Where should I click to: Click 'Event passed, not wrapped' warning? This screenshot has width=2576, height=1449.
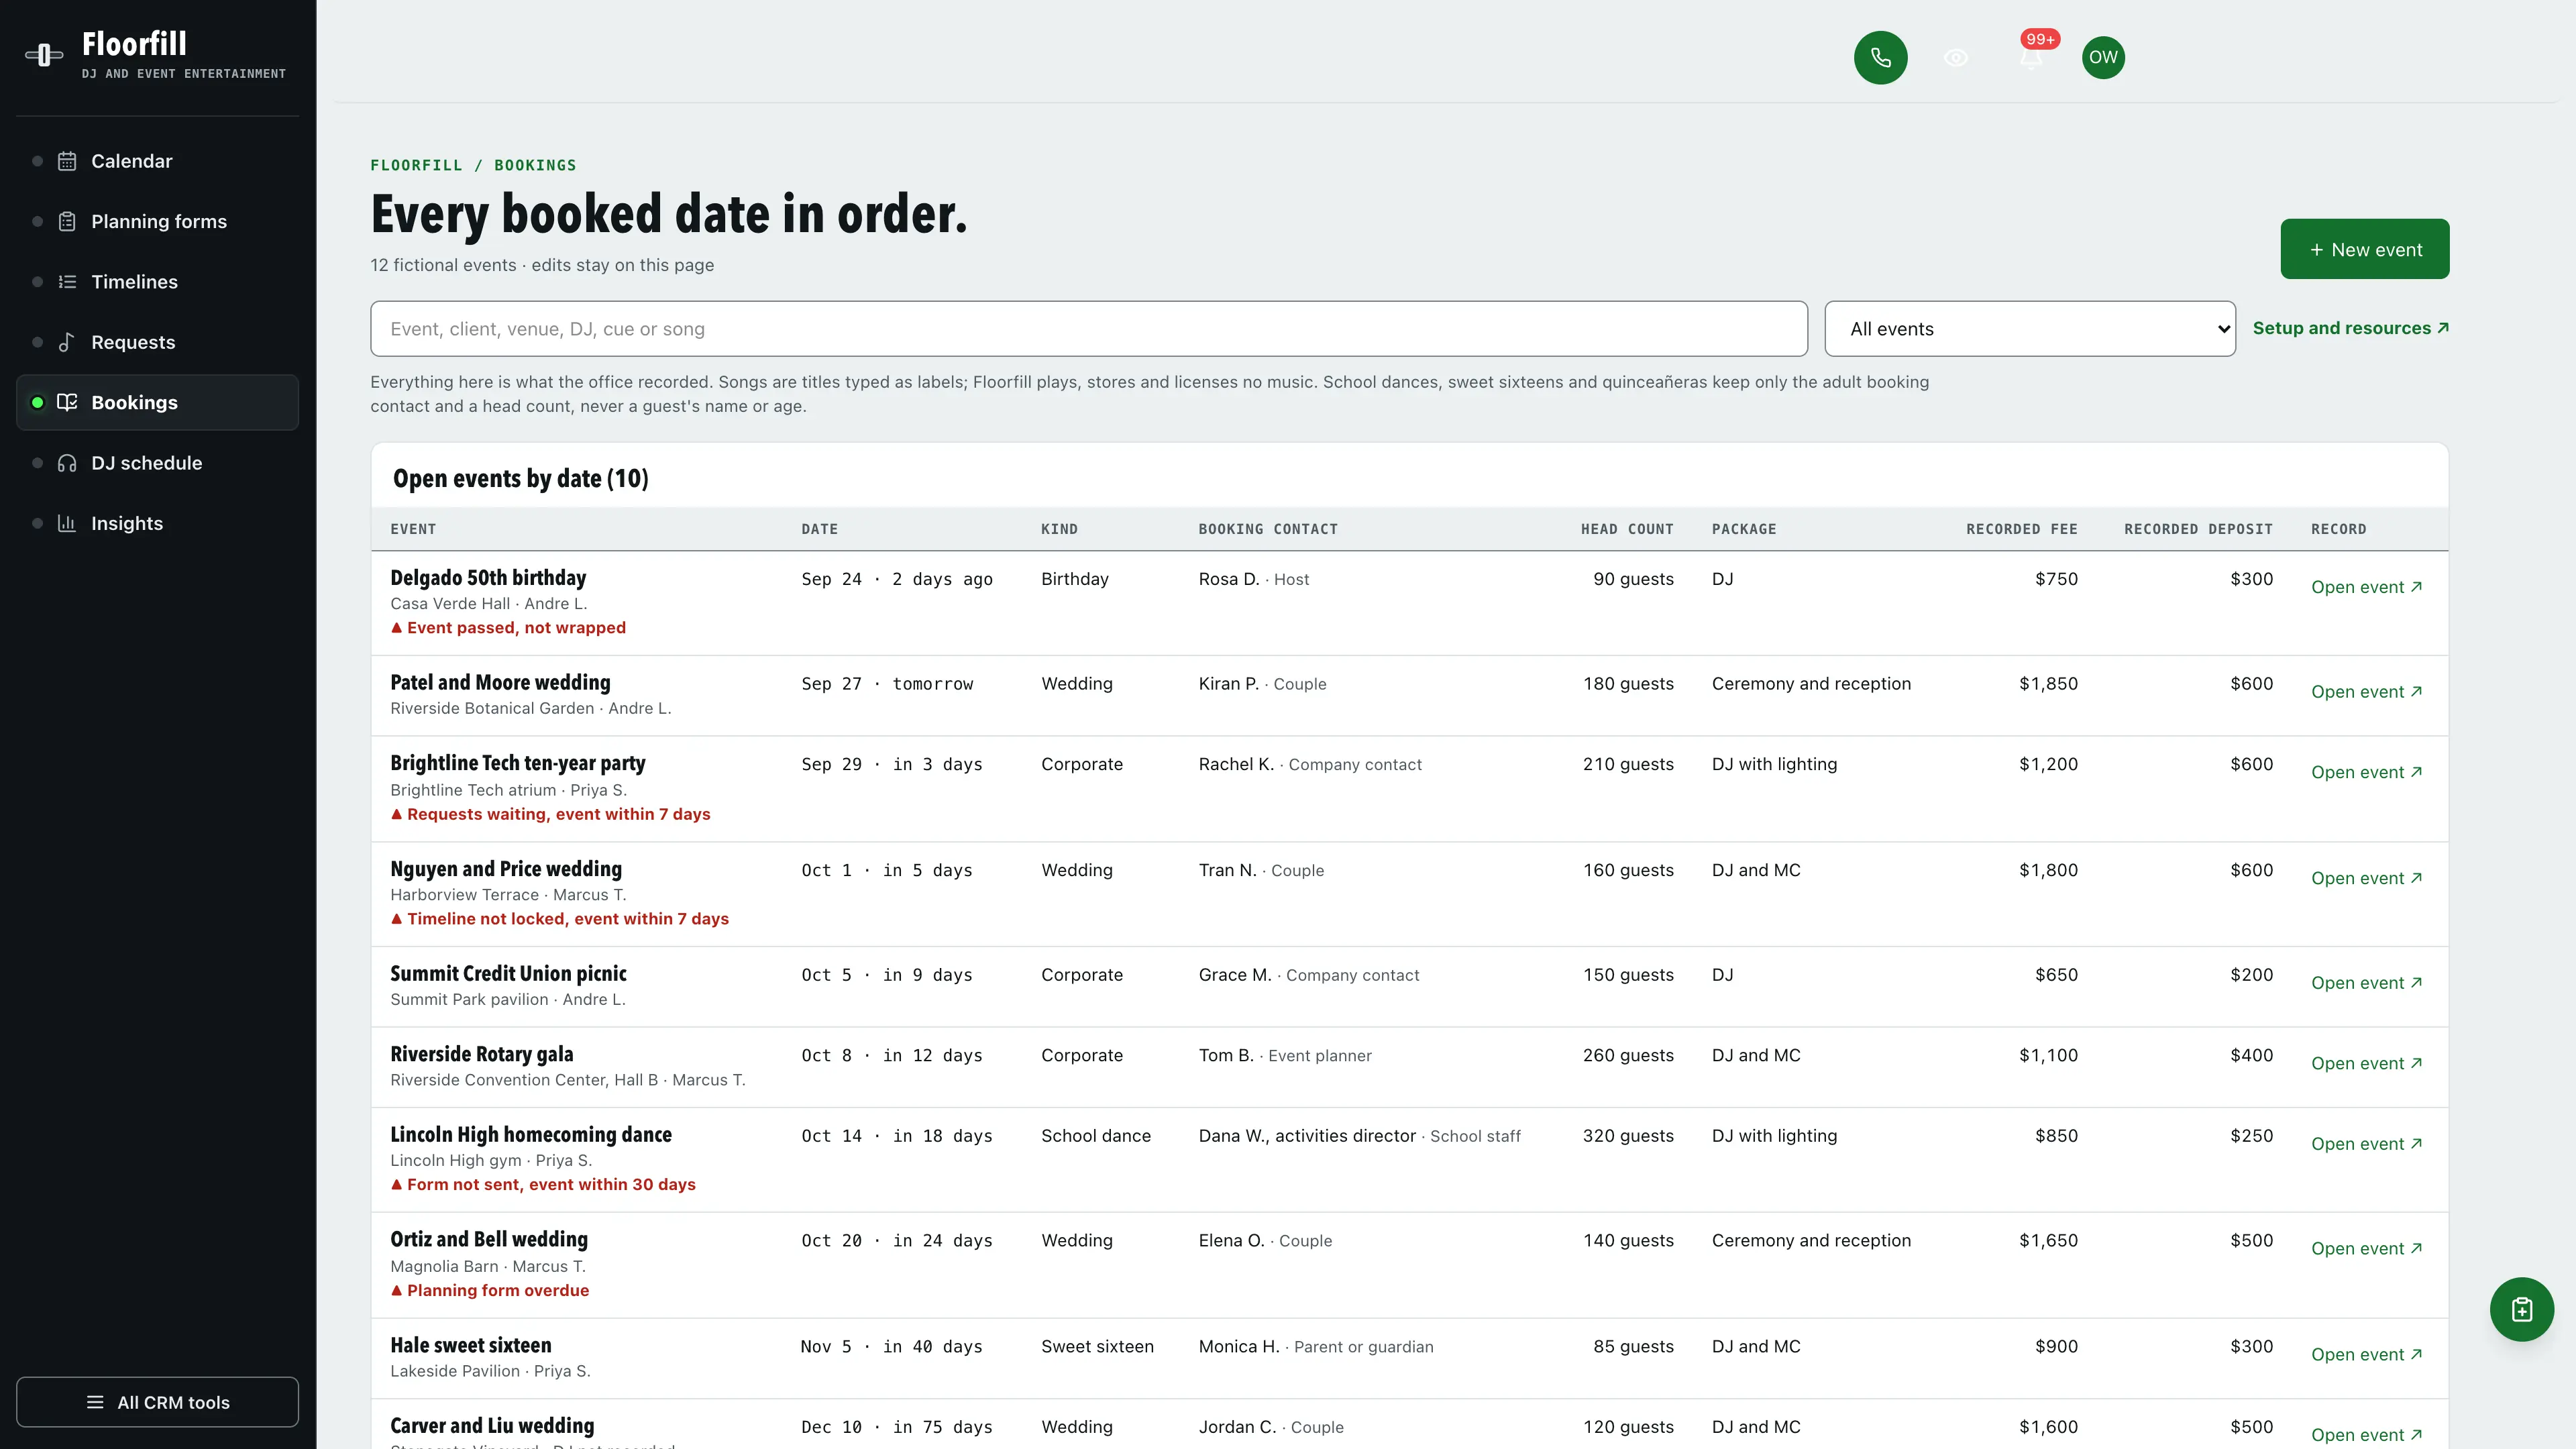tap(508, 628)
